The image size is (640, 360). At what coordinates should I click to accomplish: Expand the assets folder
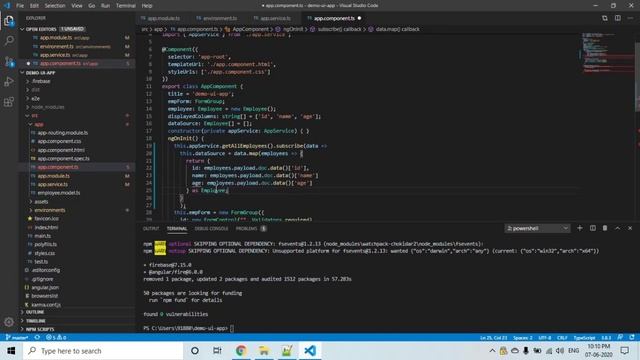[41, 201]
